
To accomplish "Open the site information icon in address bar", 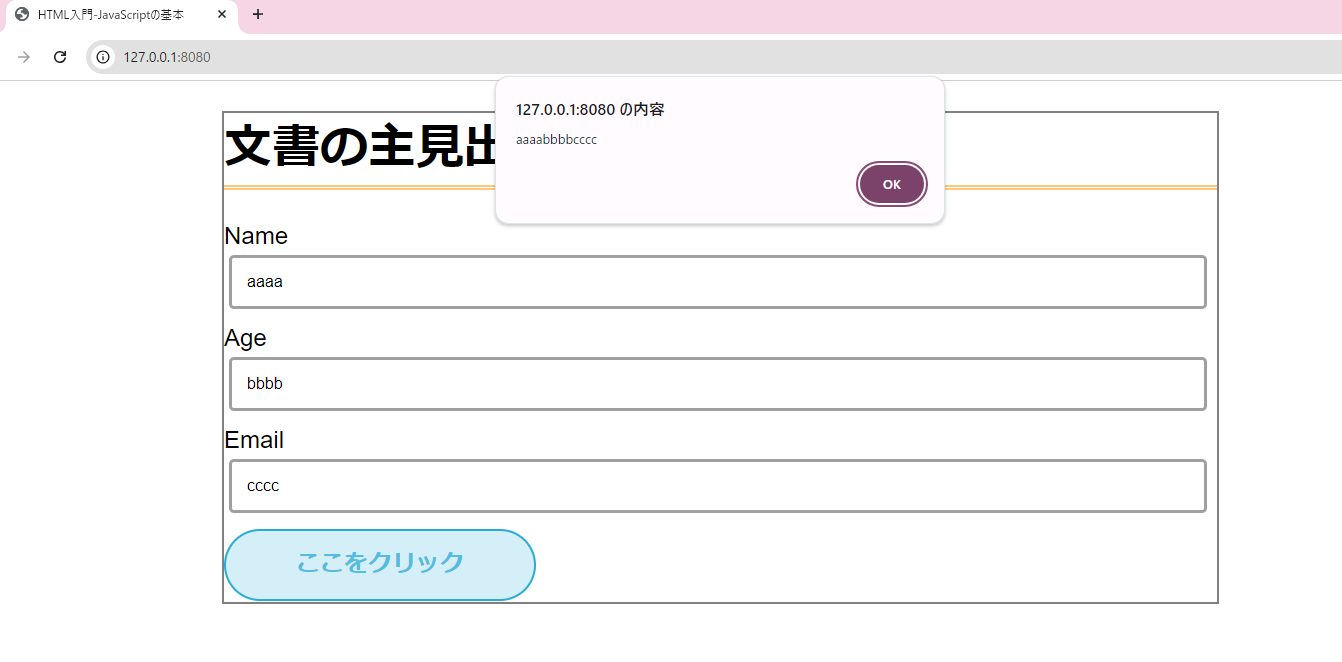I will 103,57.
